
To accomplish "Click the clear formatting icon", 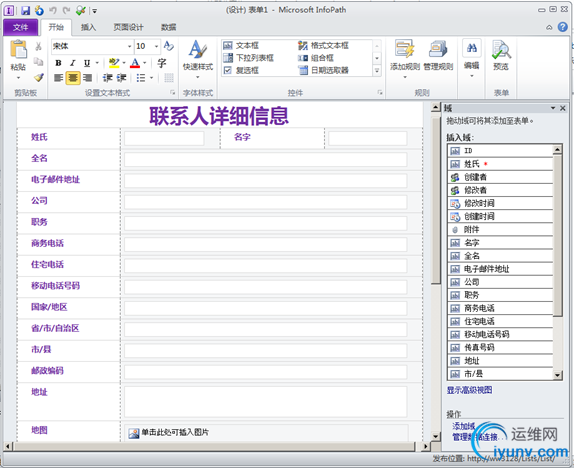I will [x=168, y=46].
